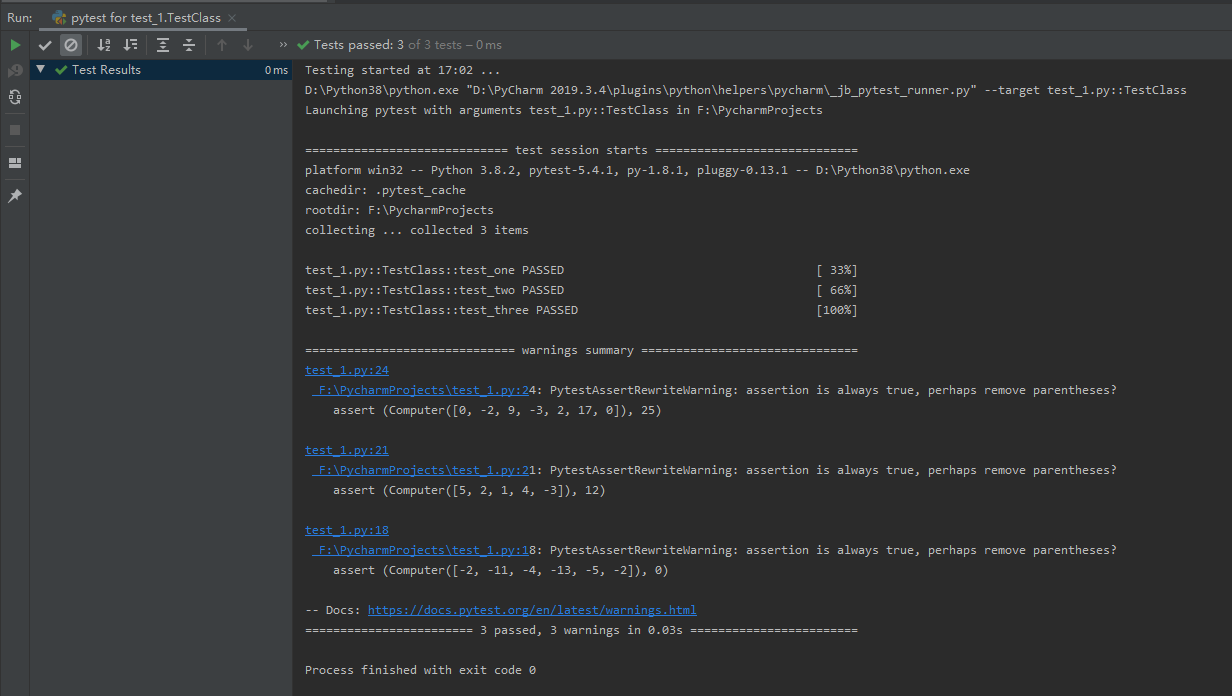Click Rerun Failed Tests icon
The width and height of the screenshot is (1232, 696).
tap(15, 71)
